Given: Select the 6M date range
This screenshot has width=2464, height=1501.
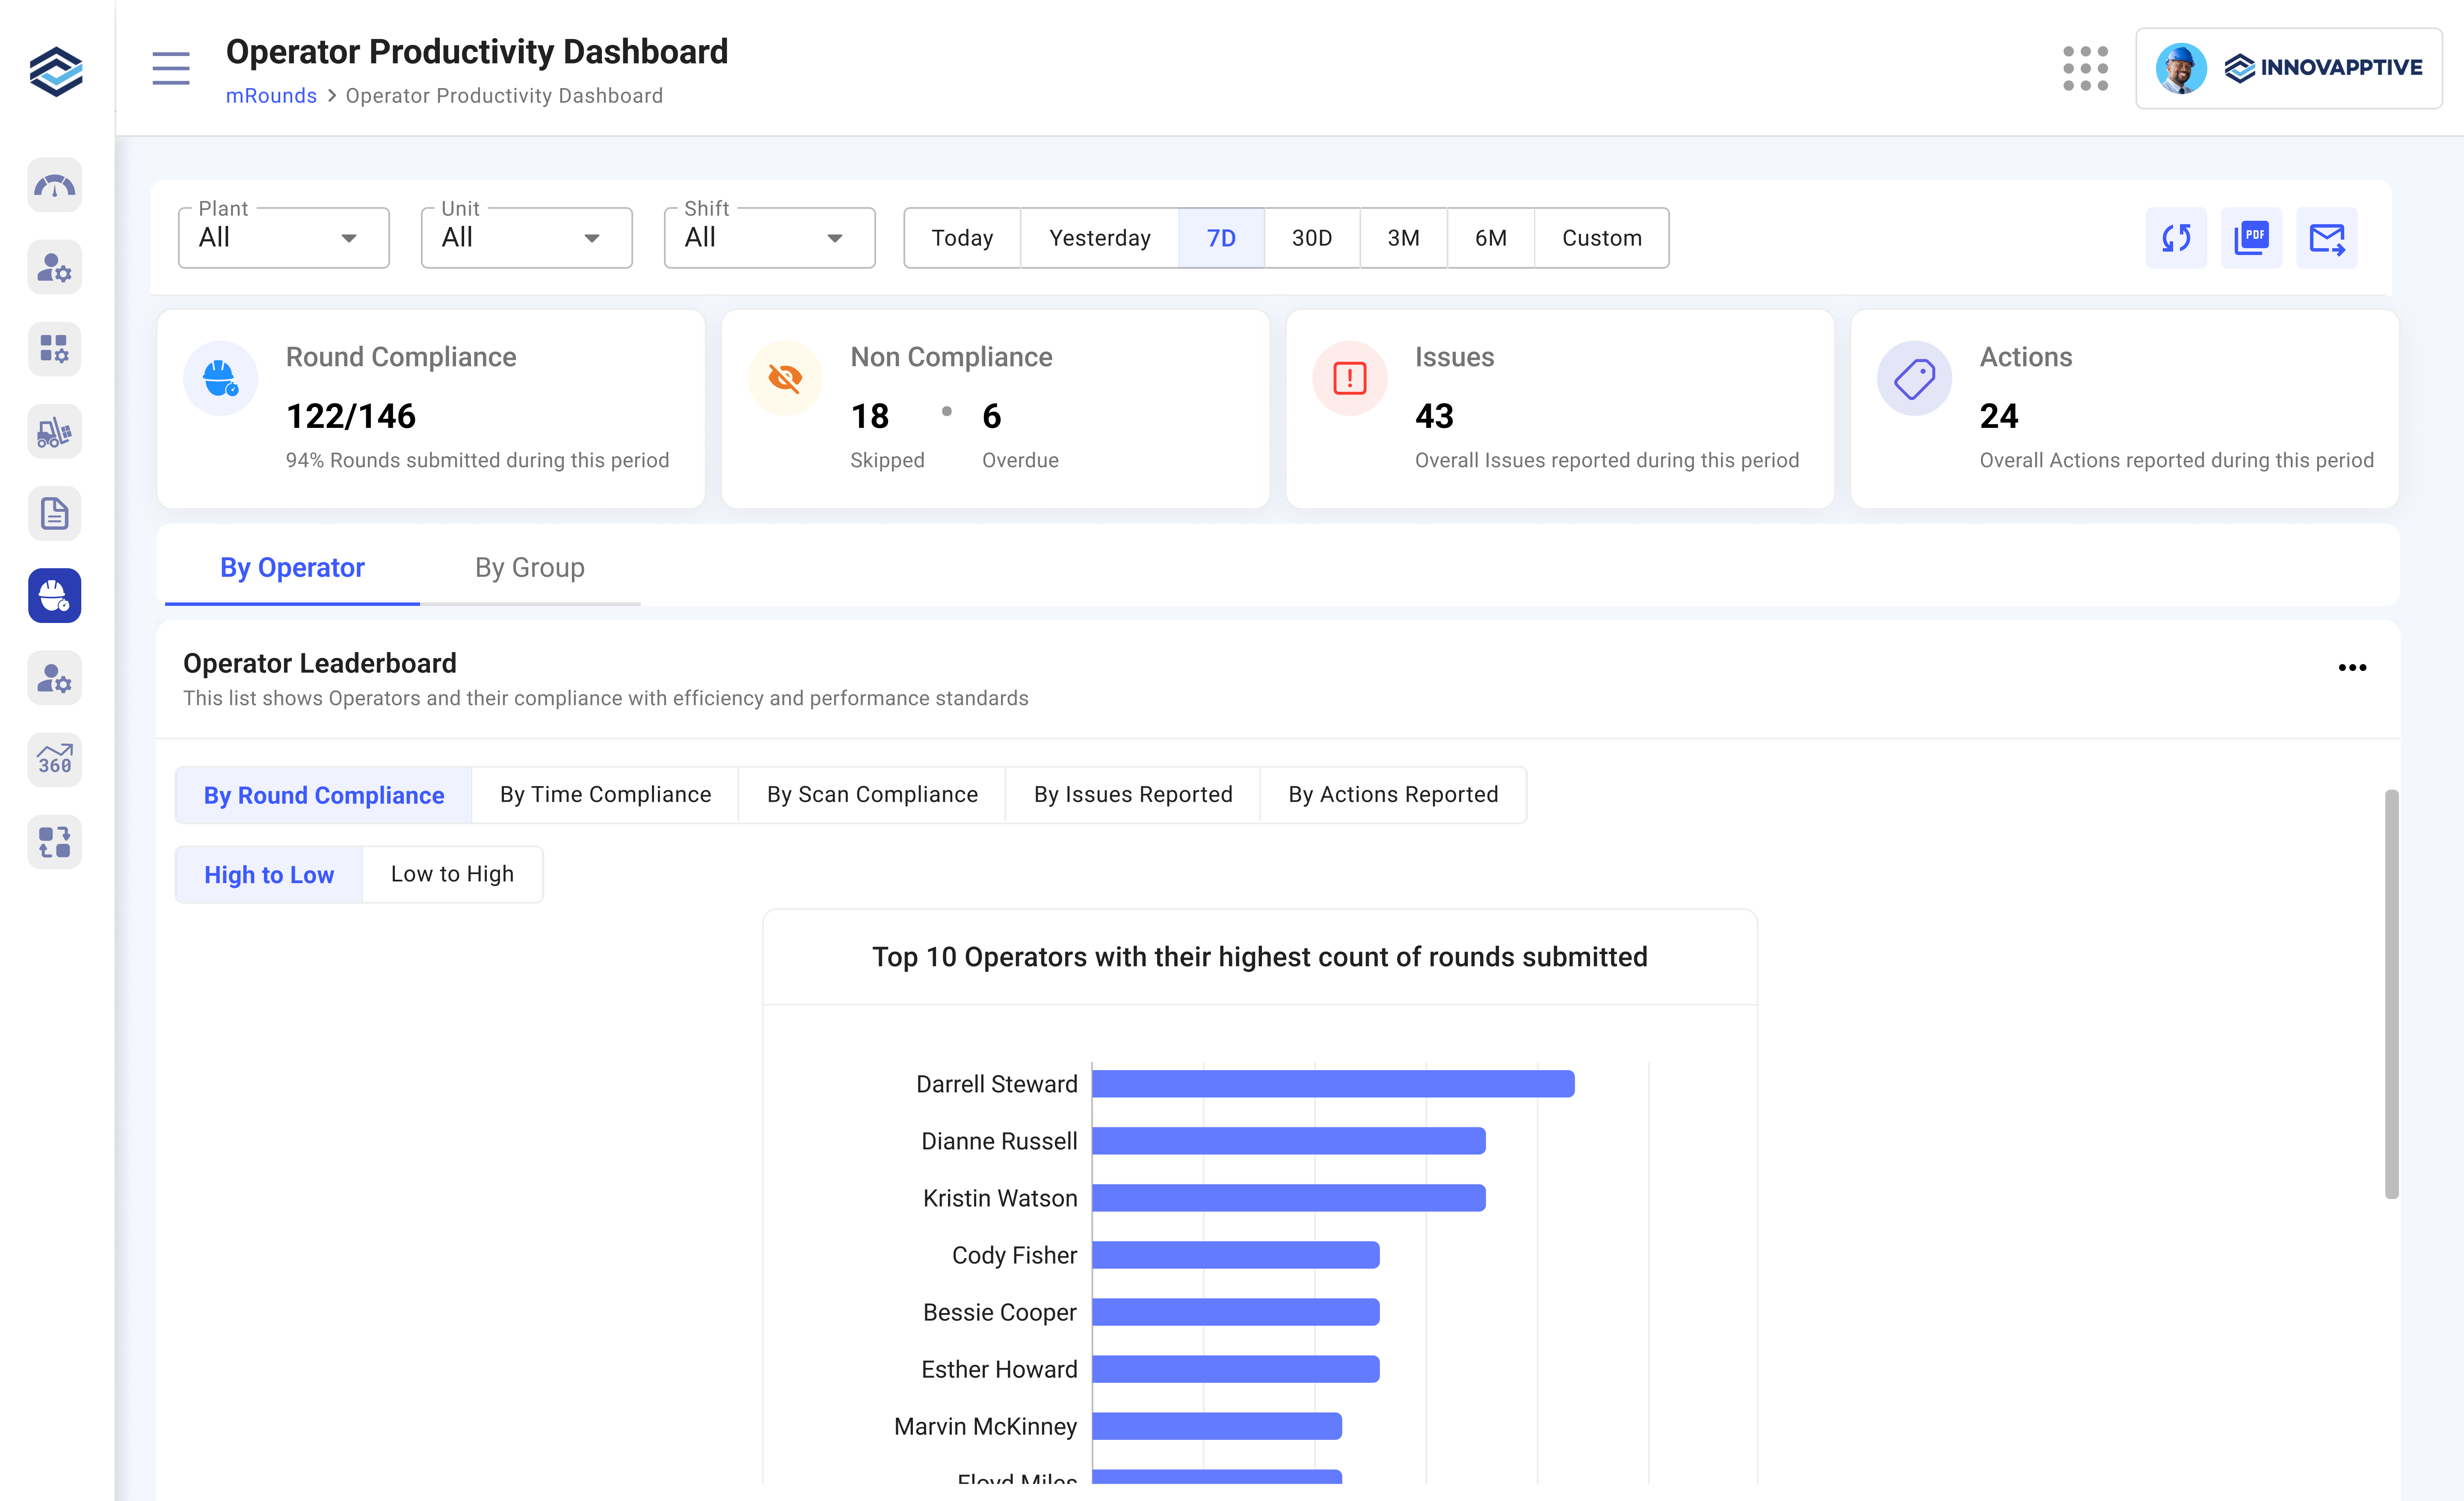Looking at the screenshot, I should tap(1490, 238).
